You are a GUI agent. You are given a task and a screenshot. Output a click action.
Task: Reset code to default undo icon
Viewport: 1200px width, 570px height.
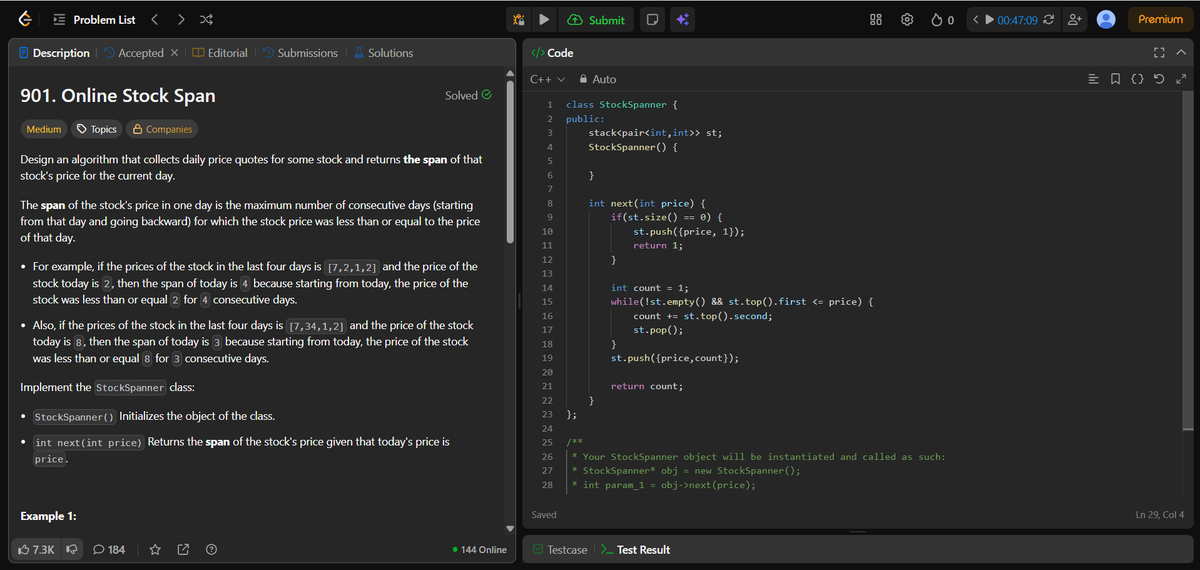[x=1160, y=79]
